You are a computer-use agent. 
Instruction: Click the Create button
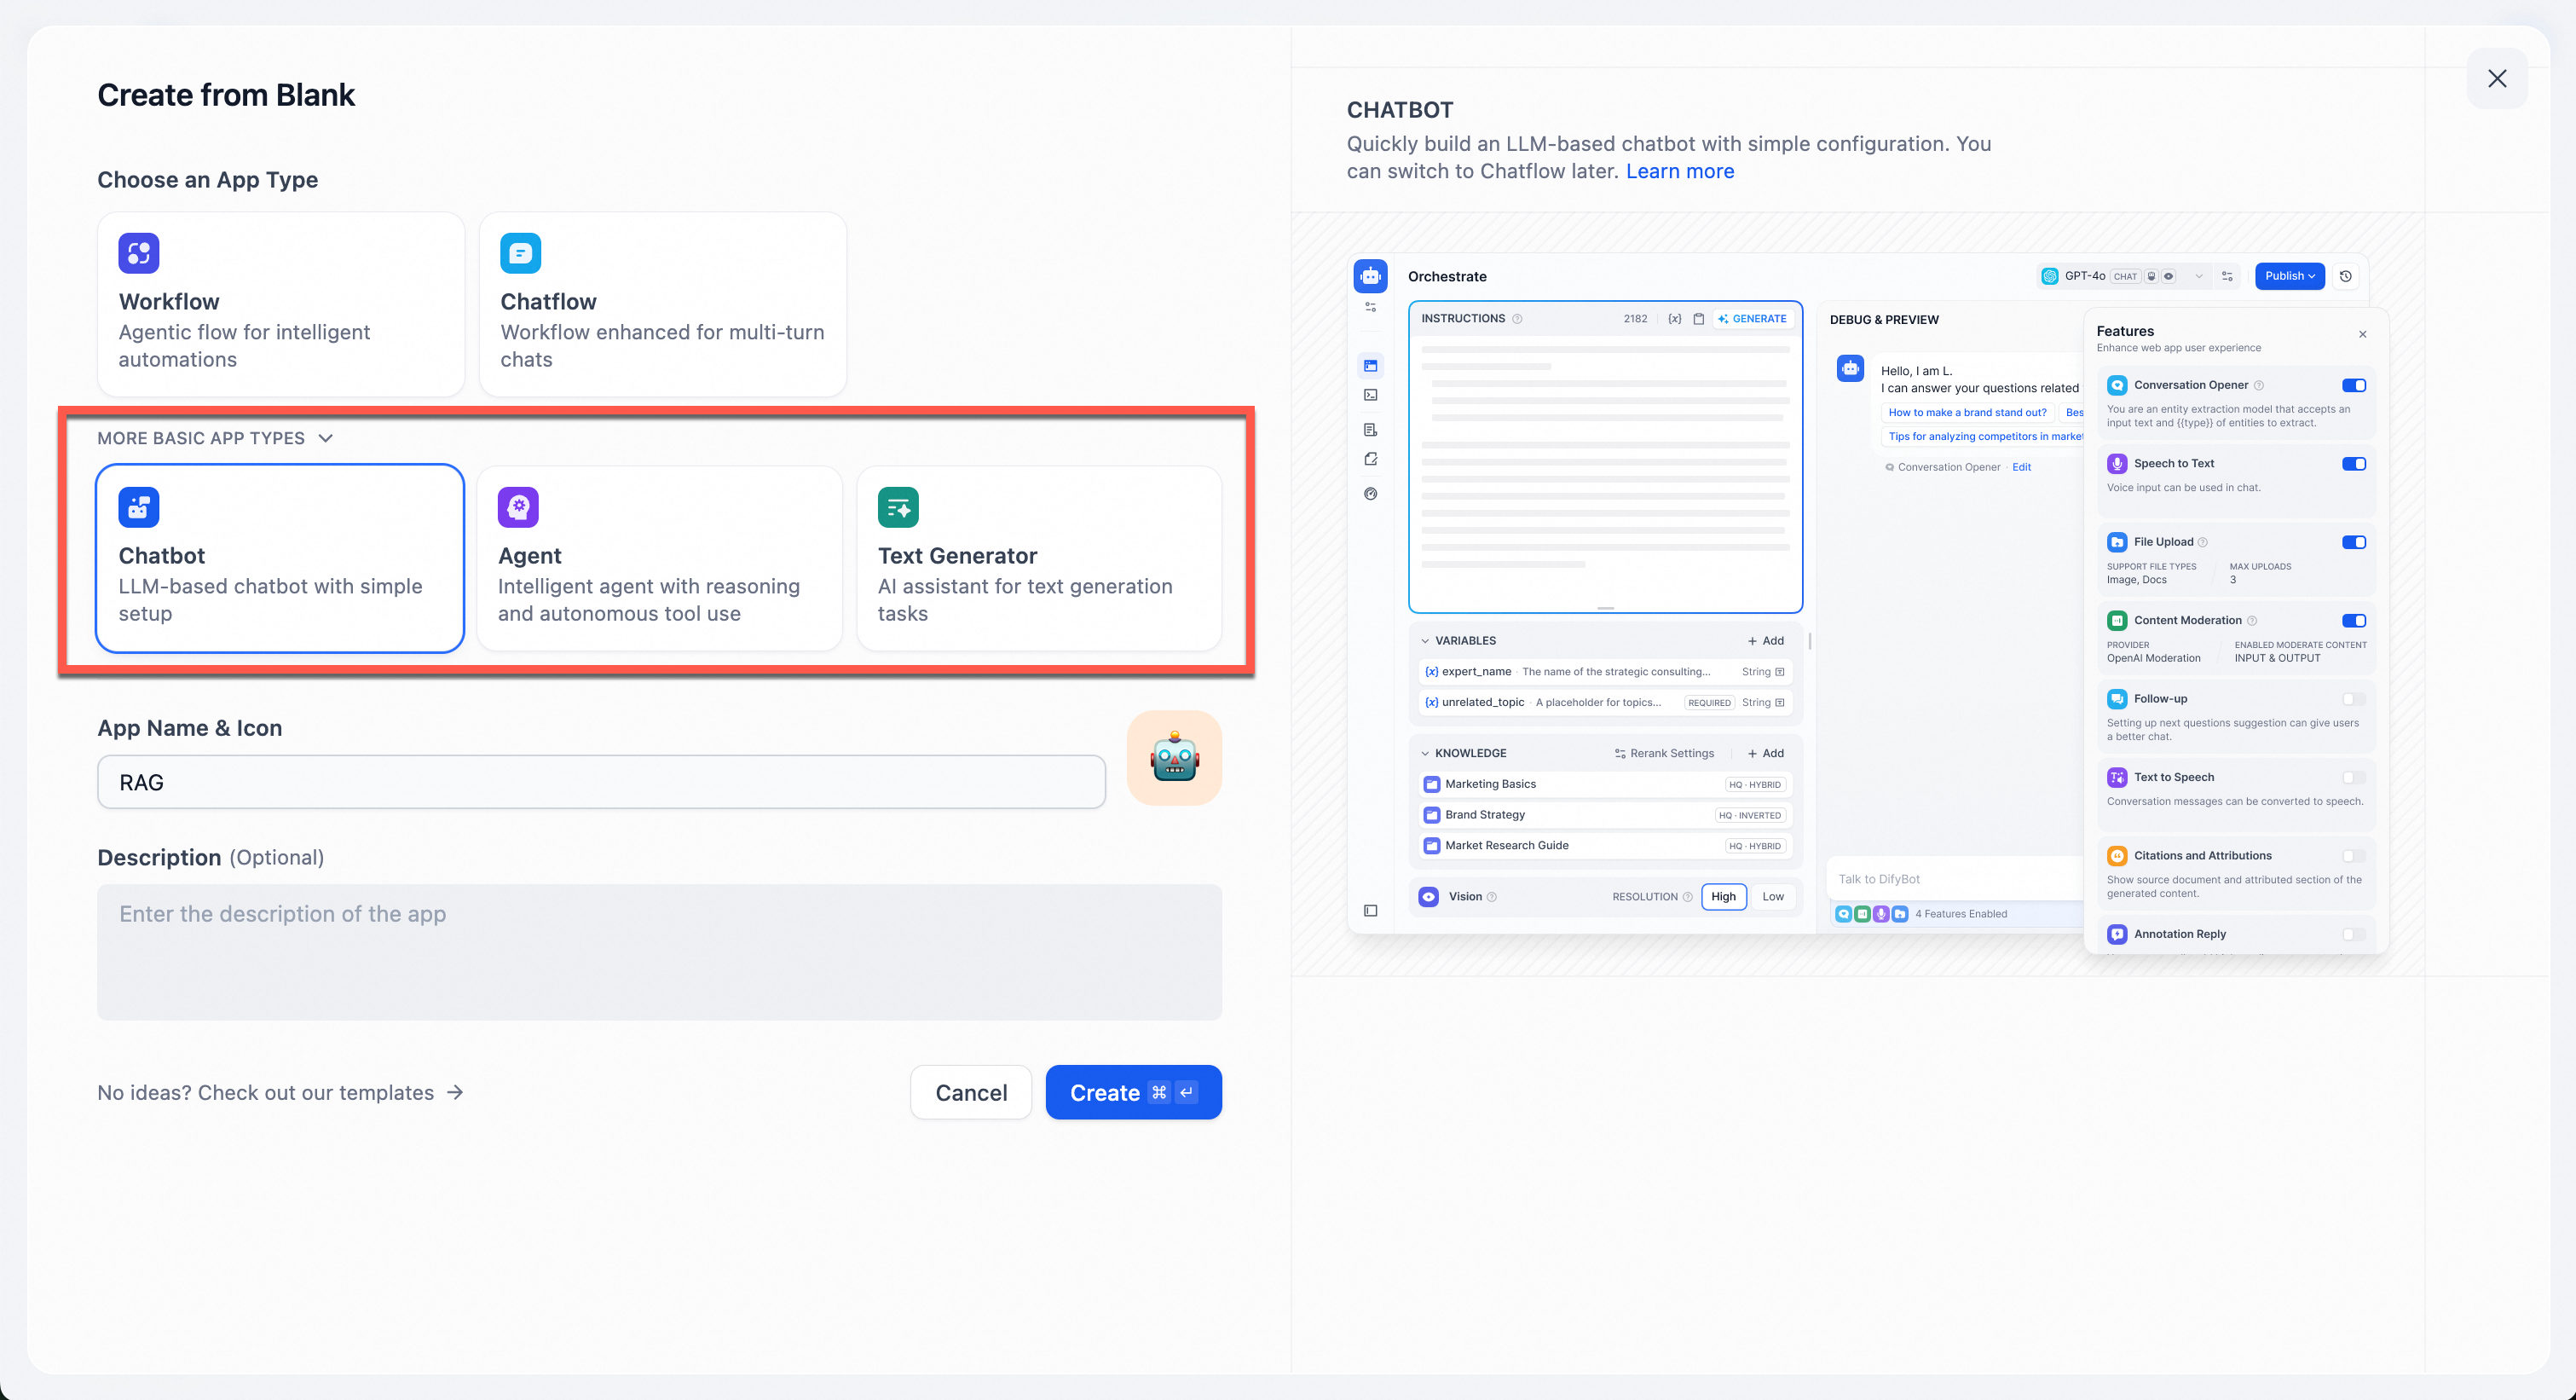click(x=1133, y=1092)
